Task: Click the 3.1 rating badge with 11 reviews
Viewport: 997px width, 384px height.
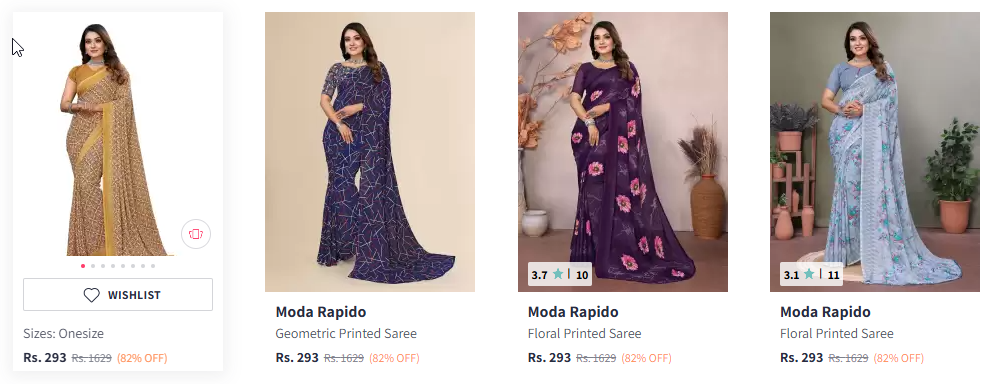Action: pos(811,275)
